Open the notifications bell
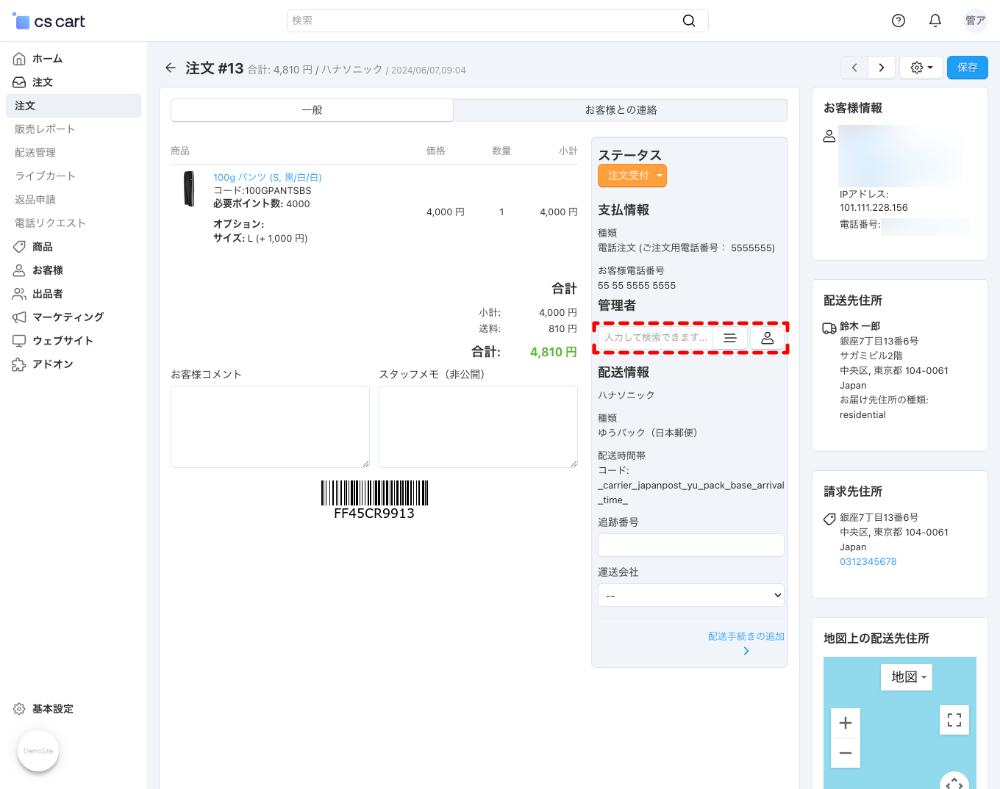The image size is (1000, 789). coord(935,21)
